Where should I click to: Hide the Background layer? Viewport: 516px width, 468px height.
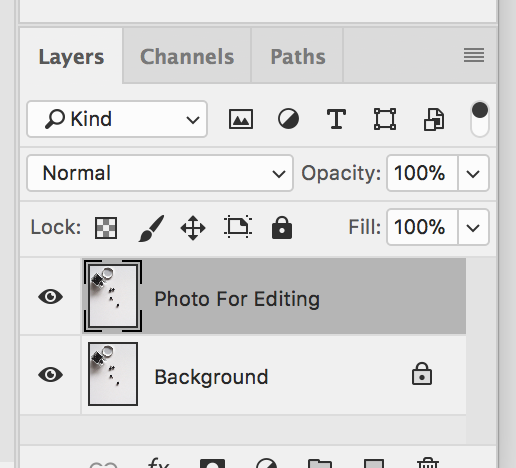point(51,374)
